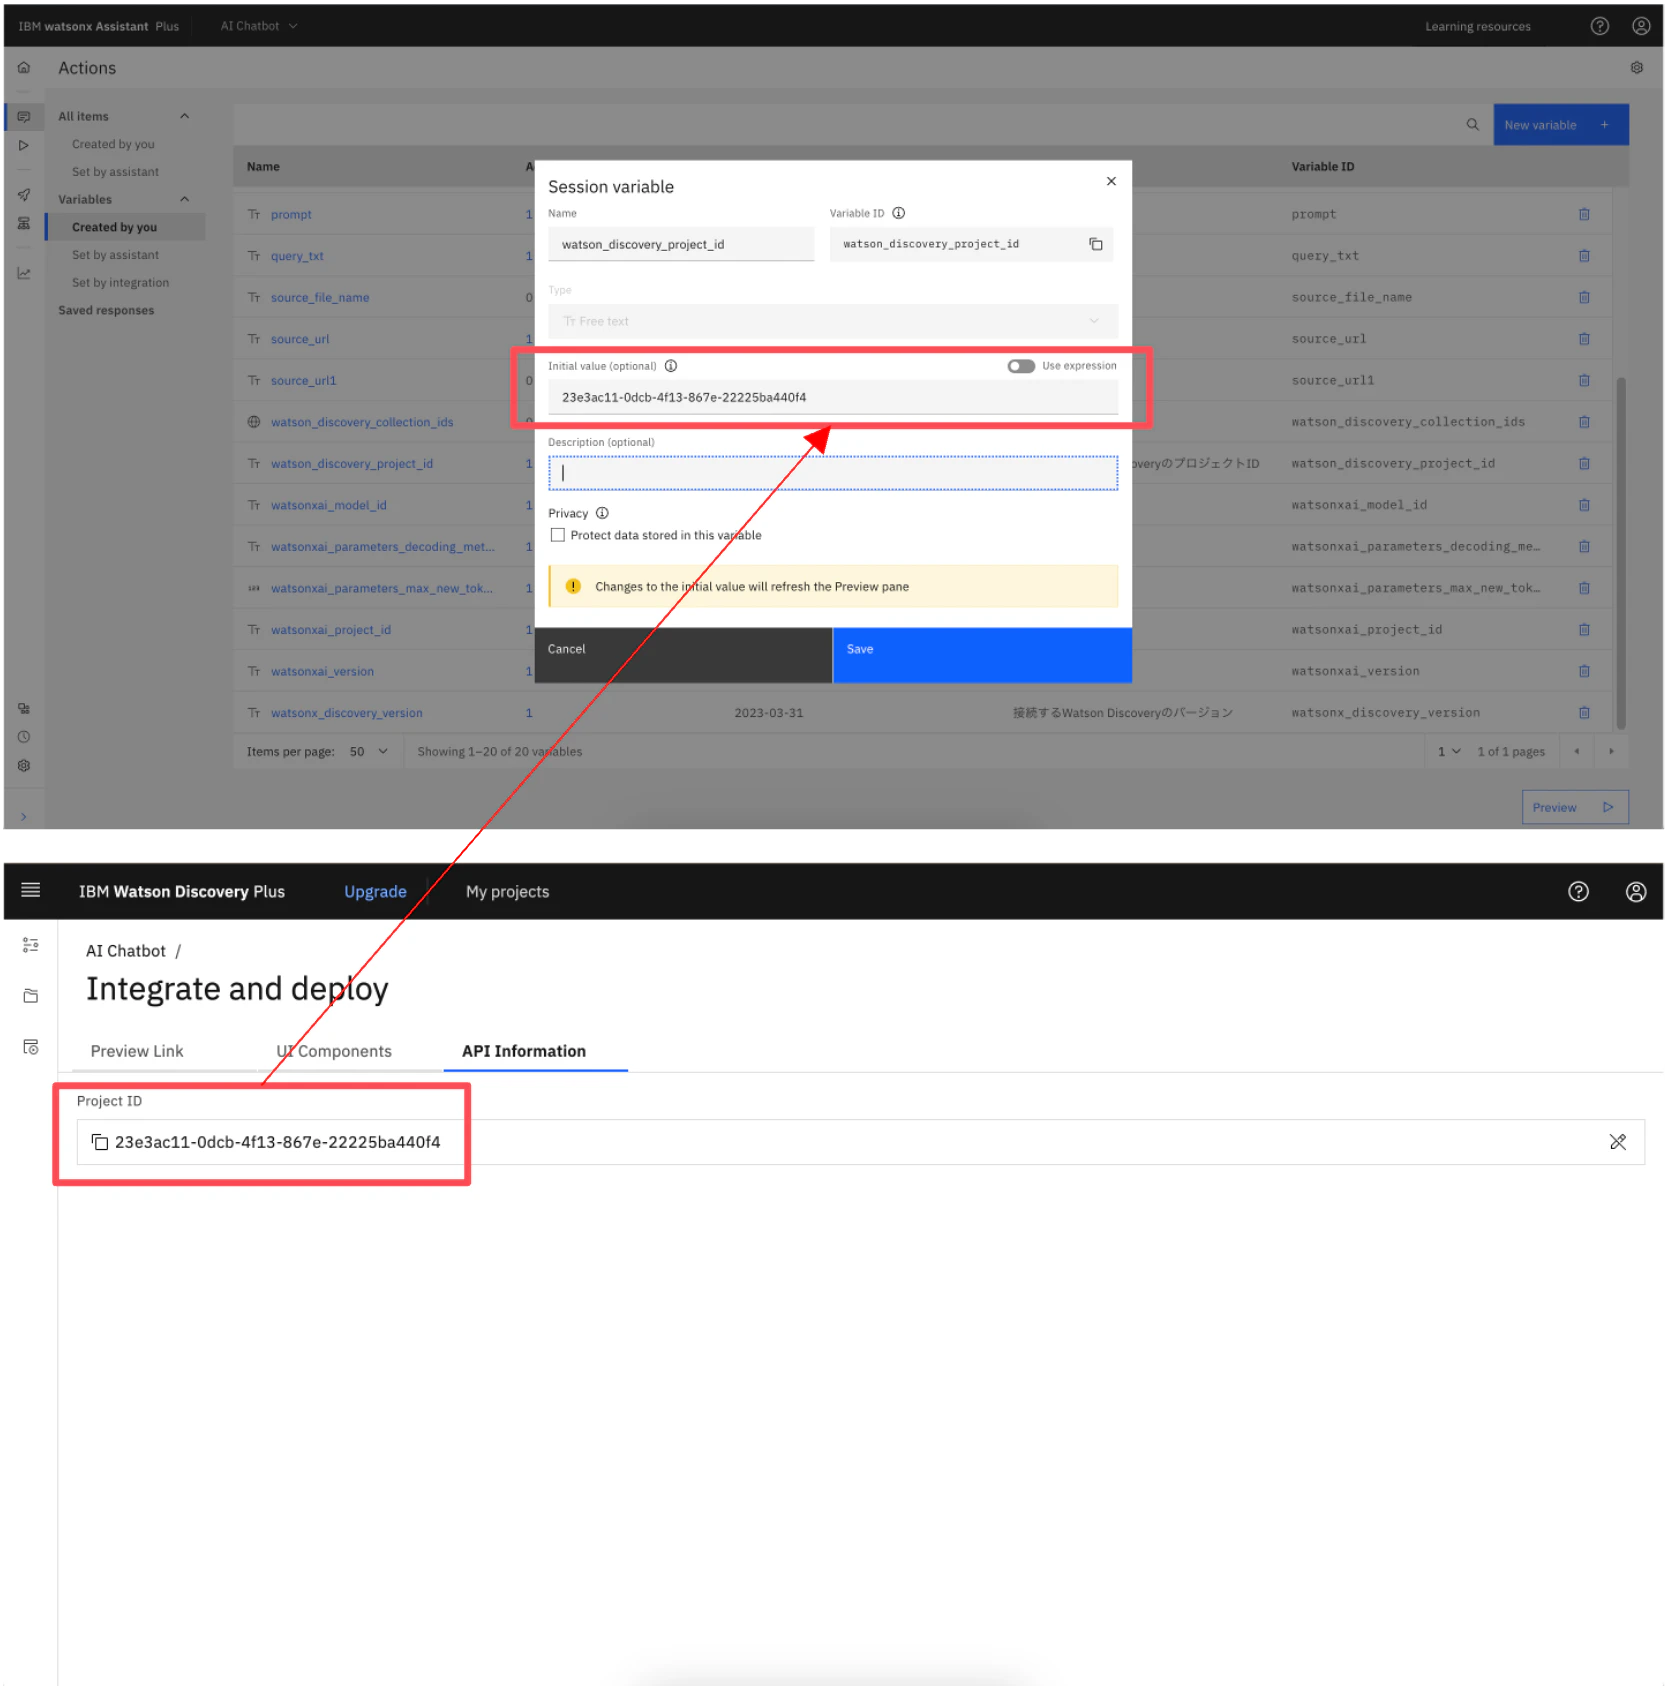1668x1686 pixels.
Task: Open Discovery sidebar improve and customize icon
Action: point(31,944)
